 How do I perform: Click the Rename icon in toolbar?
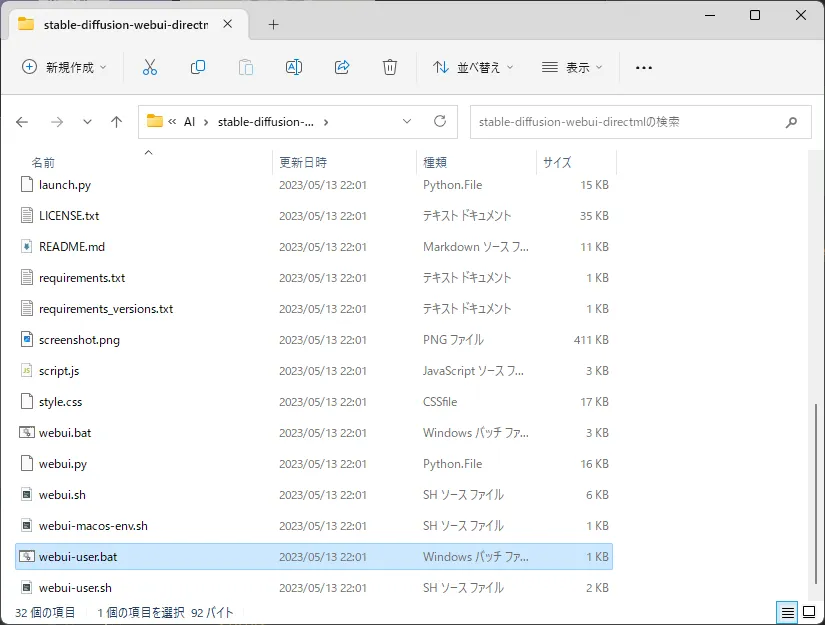pyautogui.click(x=294, y=67)
